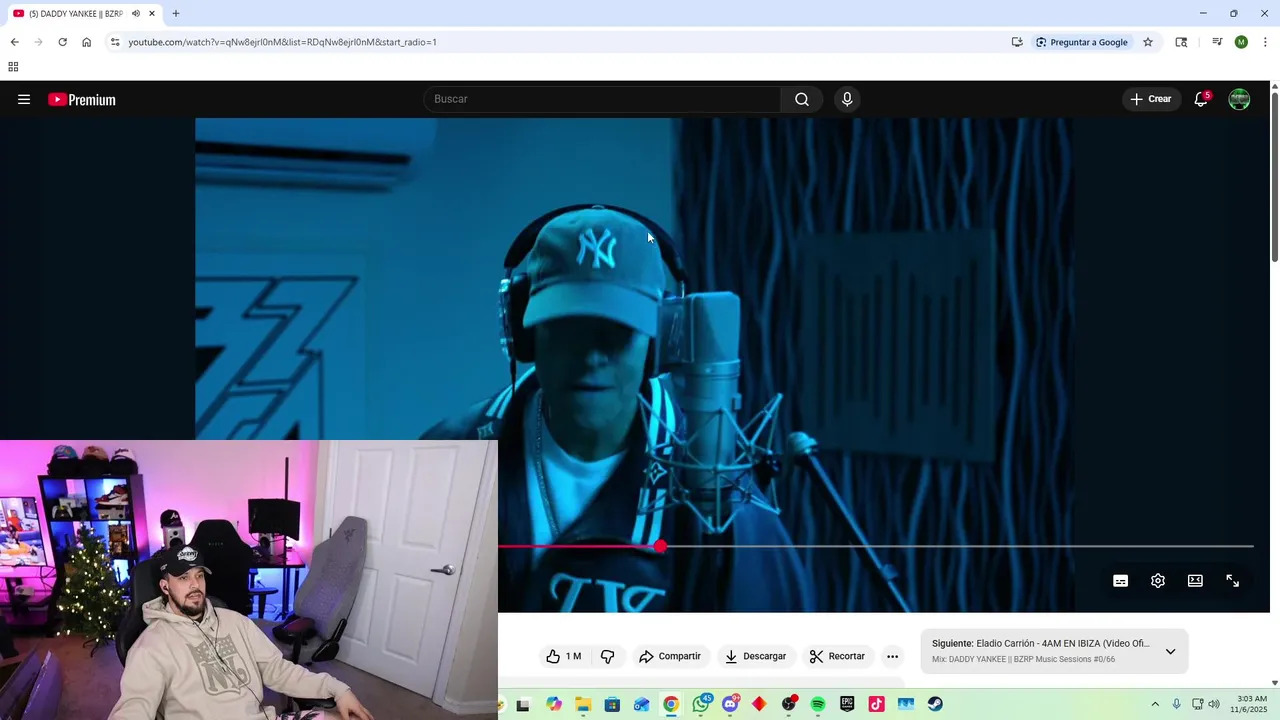Open volume control in system tray
This screenshot has height=720, width=1280.
(x=1214, y=705)
